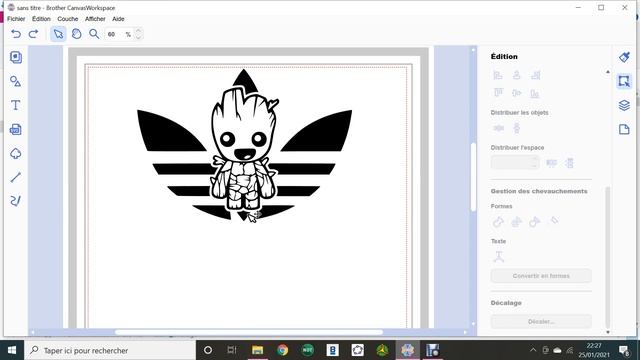Screen dimensions: 640x360
Task: Open the Édition menu
Action: pos(41,19)
